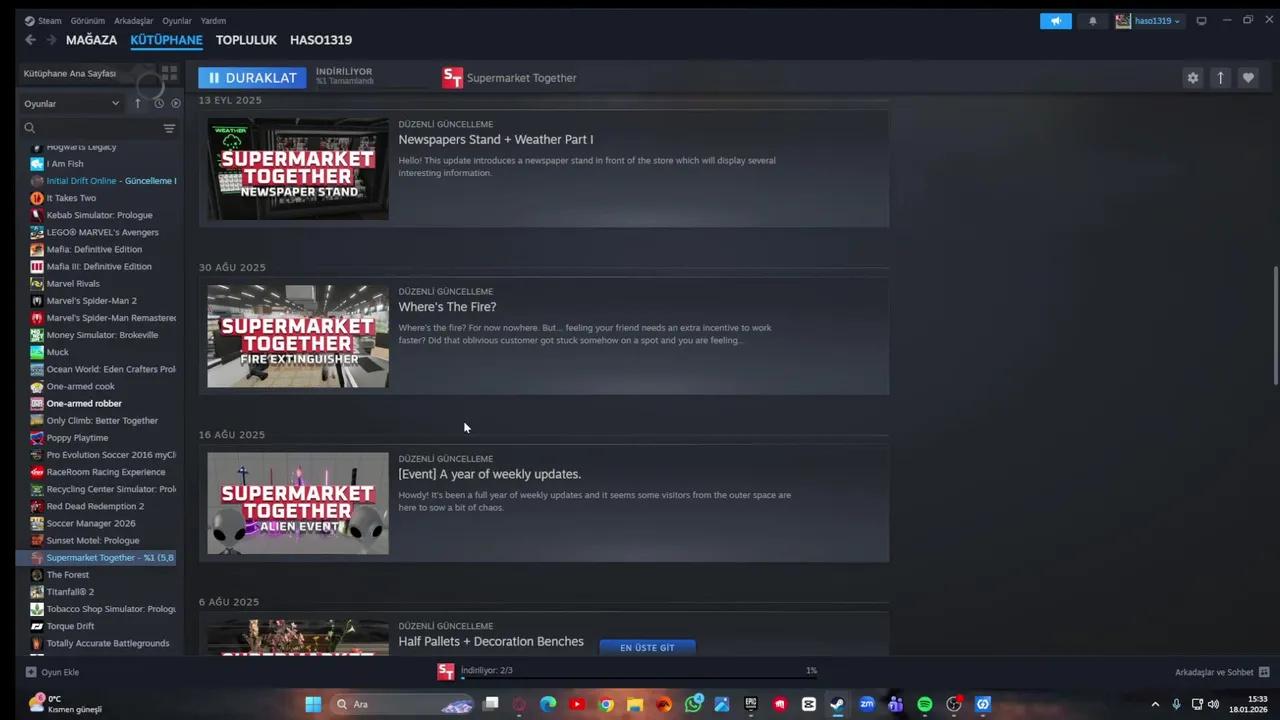Go forward with the right arrow
Screen dimensions: 1280x720
click(51, 40)
